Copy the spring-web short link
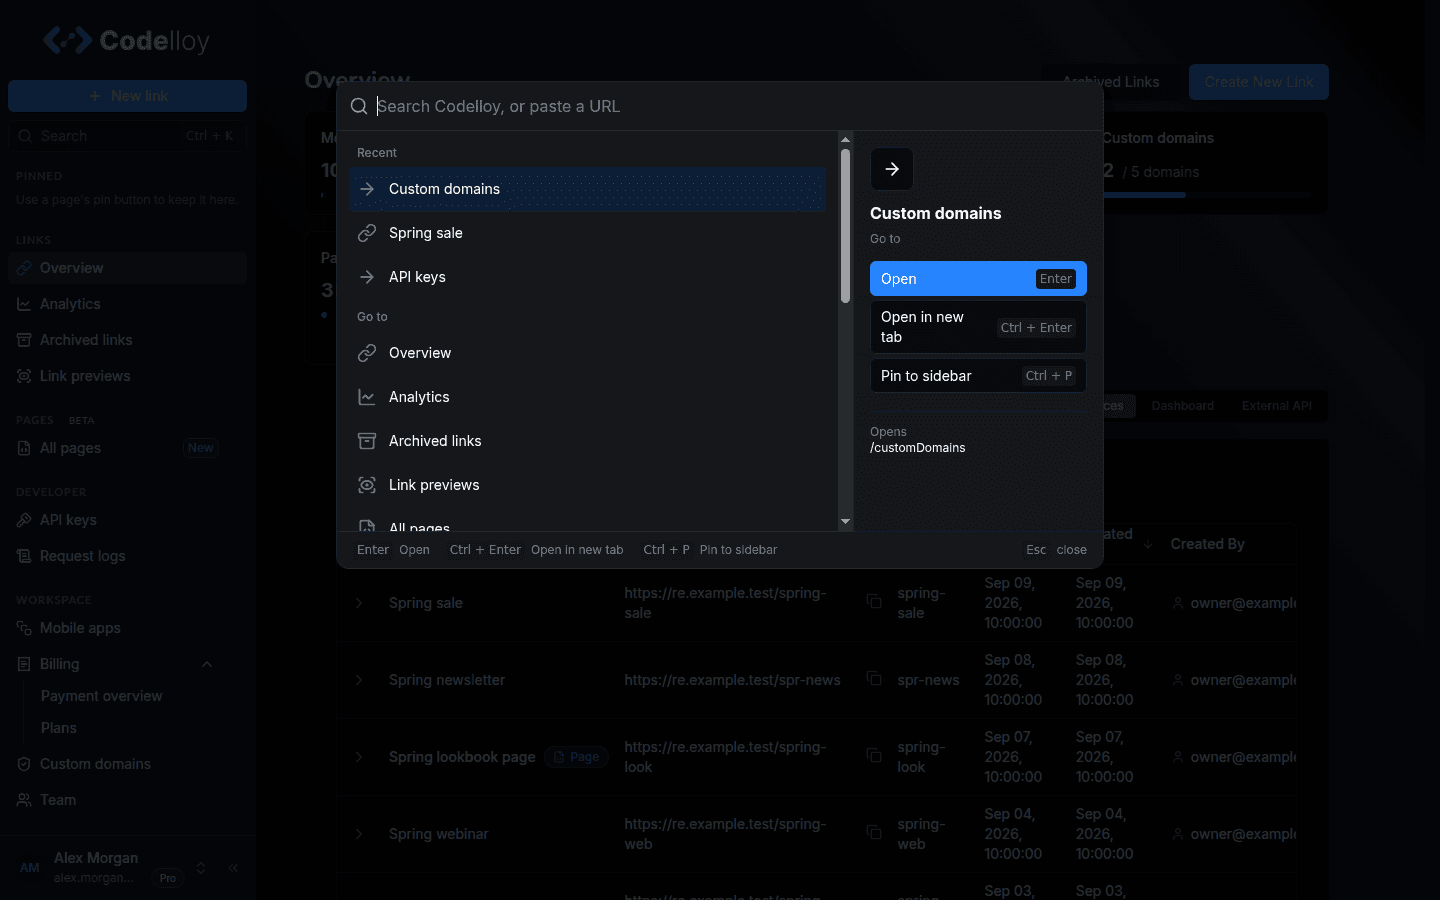This screenshot has height=900, width=1440. pyautogui.click(x=874, y=832)
